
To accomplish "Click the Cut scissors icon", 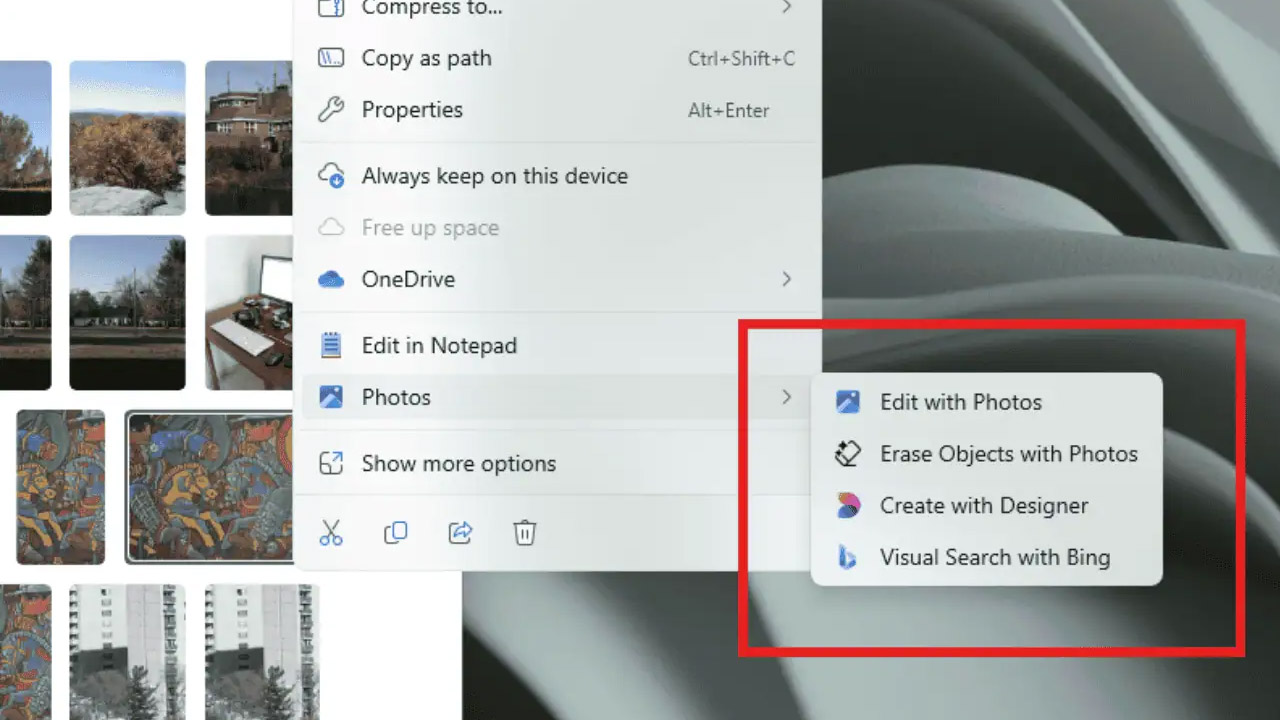I will click(331, 533).
